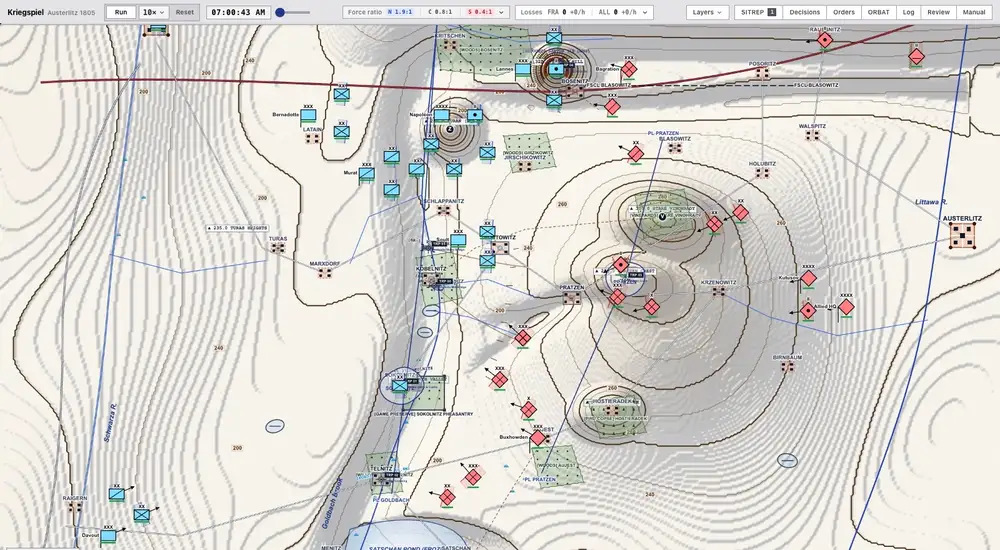Adjust the time slider handle
The height and width of the screenshot is (550, 1000).
(280, 12)
